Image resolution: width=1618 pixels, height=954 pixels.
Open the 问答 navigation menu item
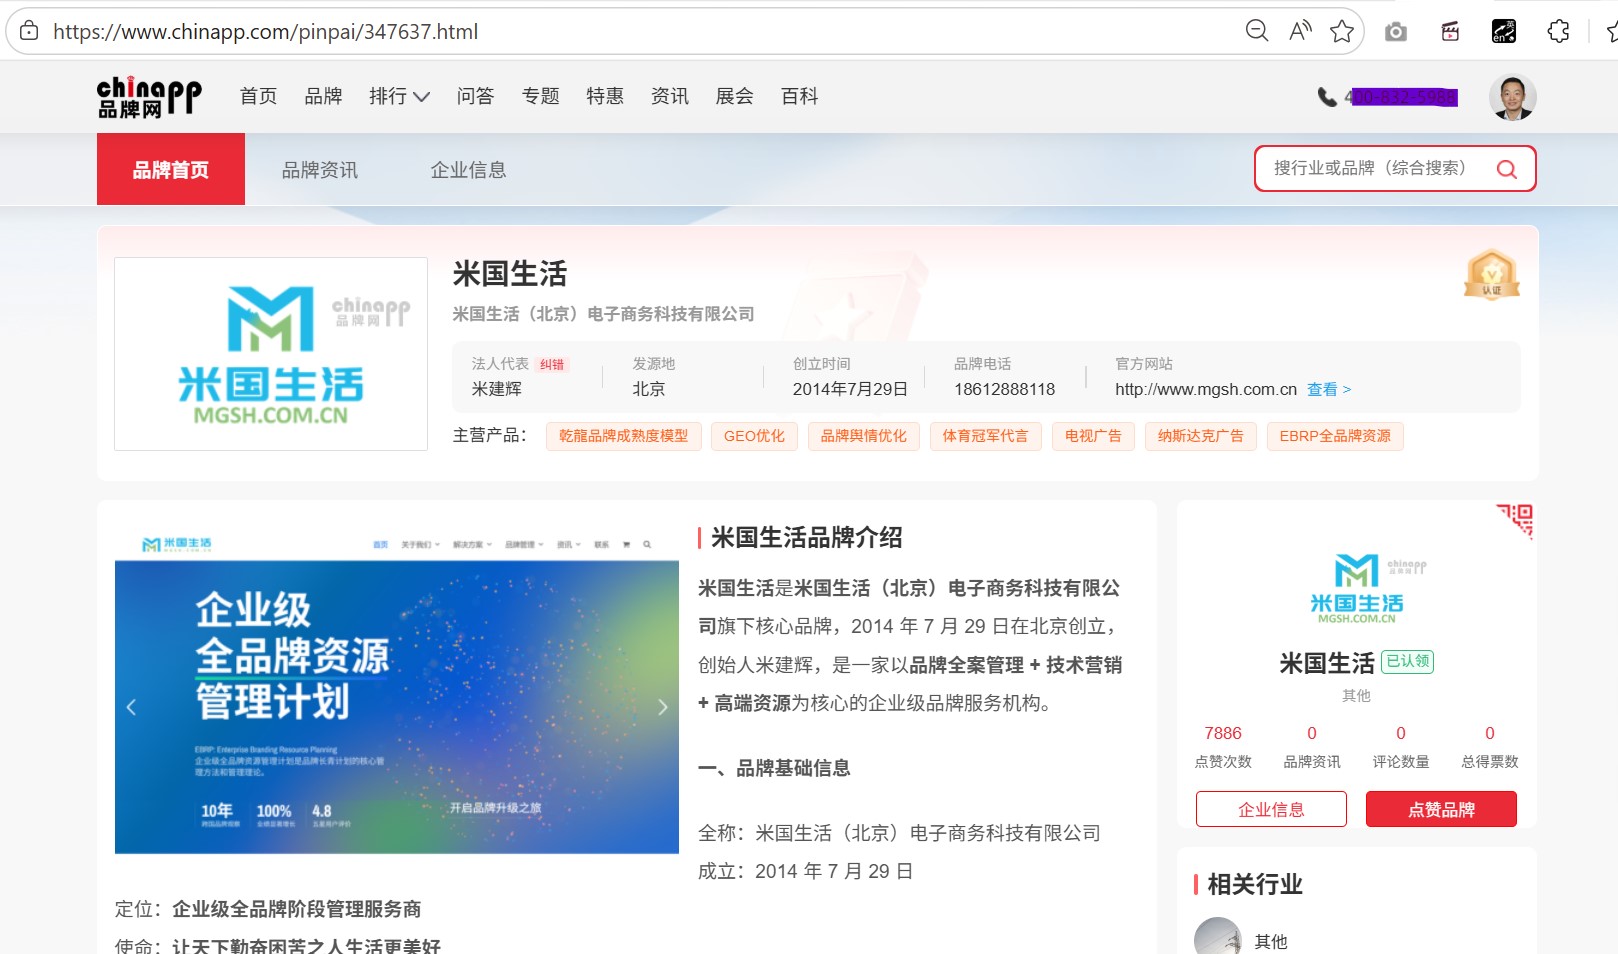[475, 96]
